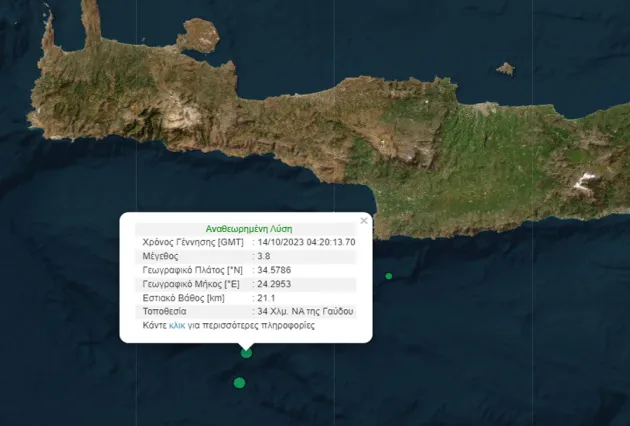630x426 pixels.
Task: Click the 'Εστιακό Βάθος [km]' label
Action: click(180, 298)
